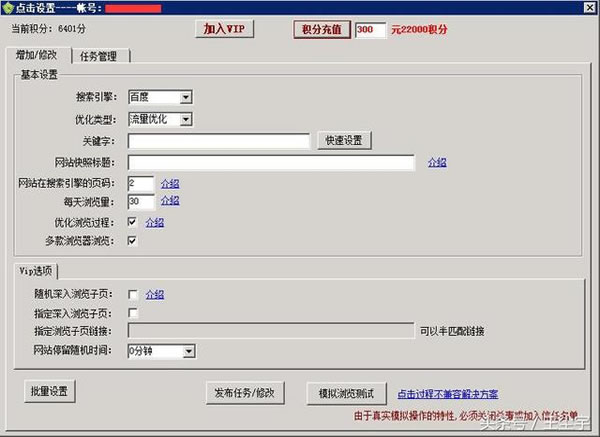Enable the 指定深入浏览子页 checkbox
600x437 pixels.
click(133, 313)
